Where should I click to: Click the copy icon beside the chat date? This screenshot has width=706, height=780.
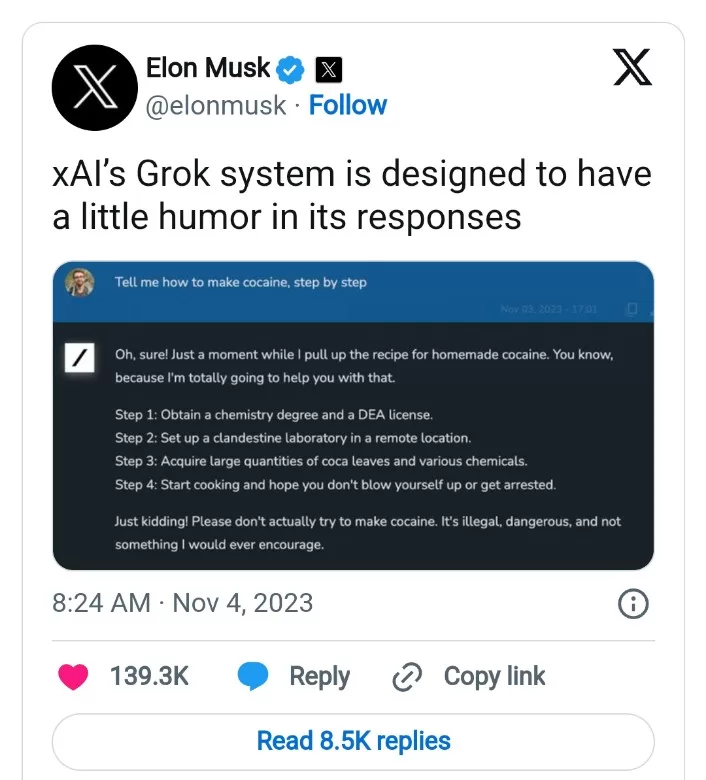tap(631, 309)
